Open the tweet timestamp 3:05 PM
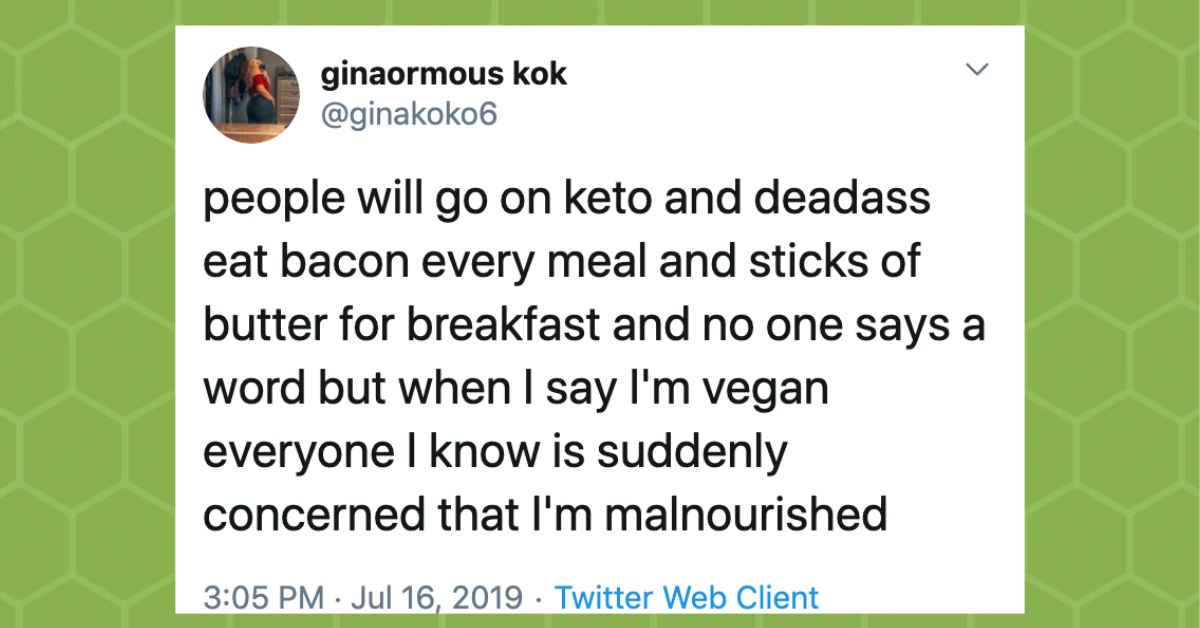This screenshot has width=1200, height=628. coord(266,597)
